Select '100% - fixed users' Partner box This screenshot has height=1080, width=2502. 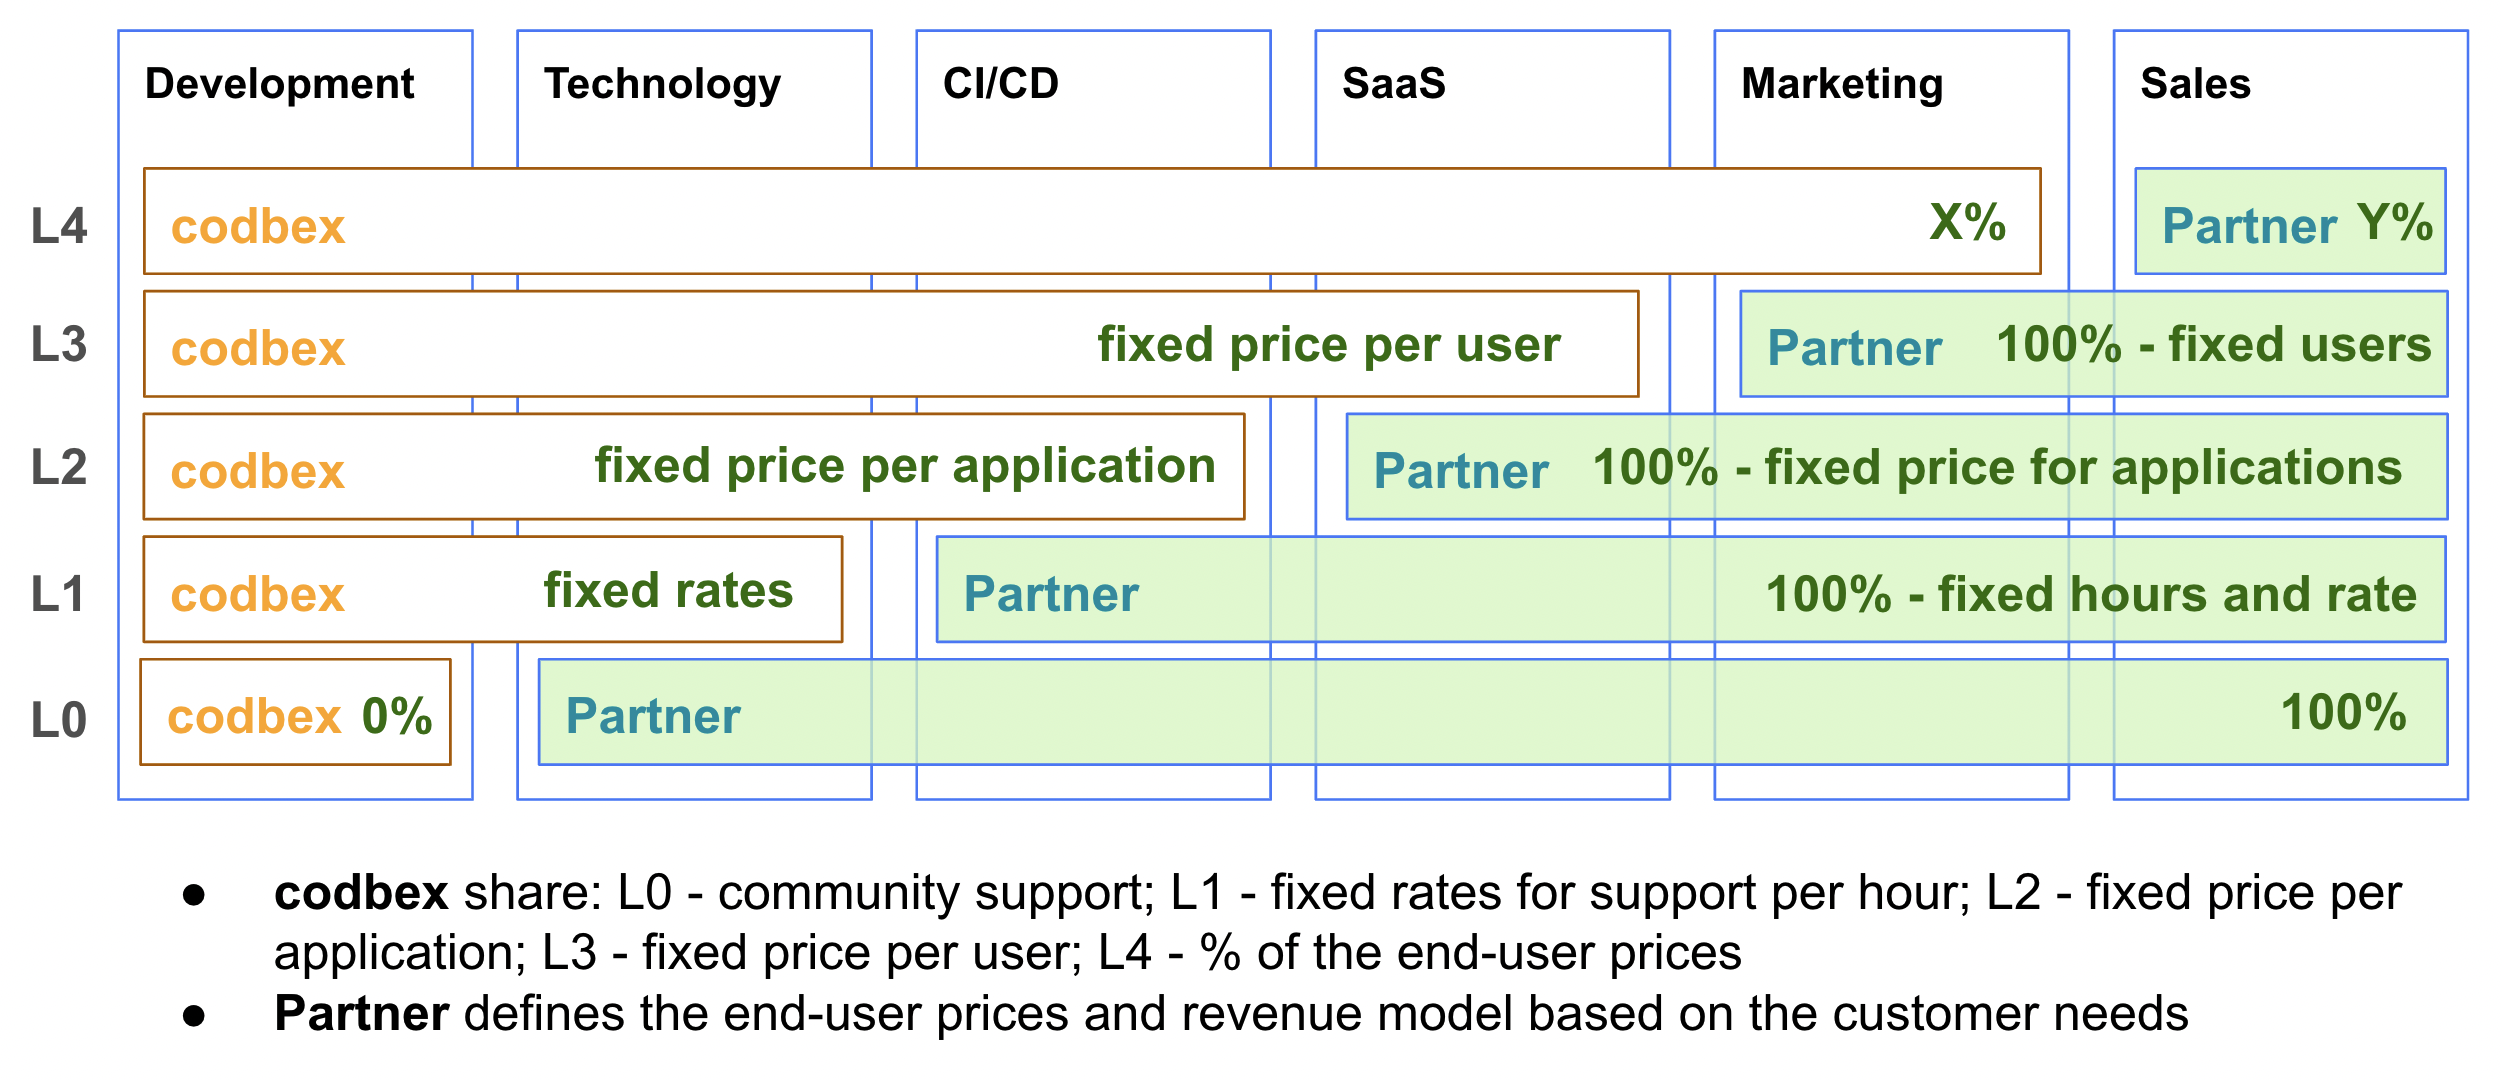pos(2094,344)
